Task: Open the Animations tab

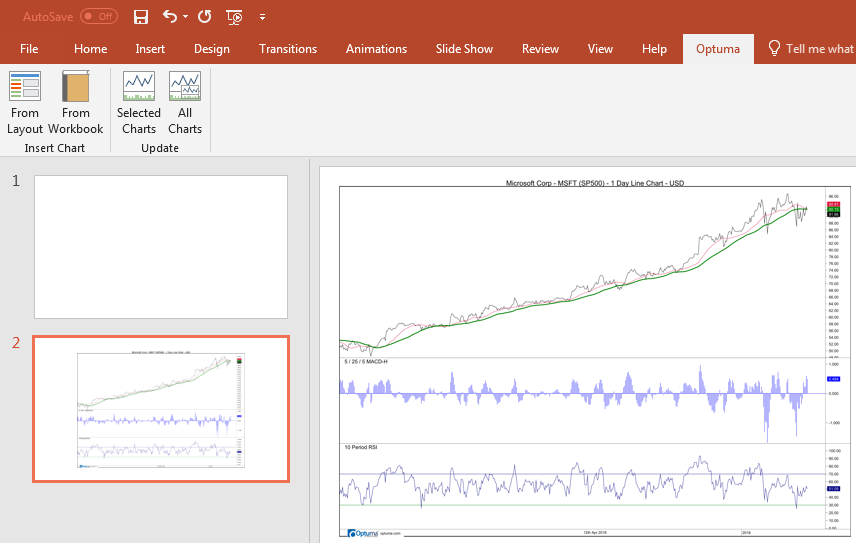Action: pos(376,49)
